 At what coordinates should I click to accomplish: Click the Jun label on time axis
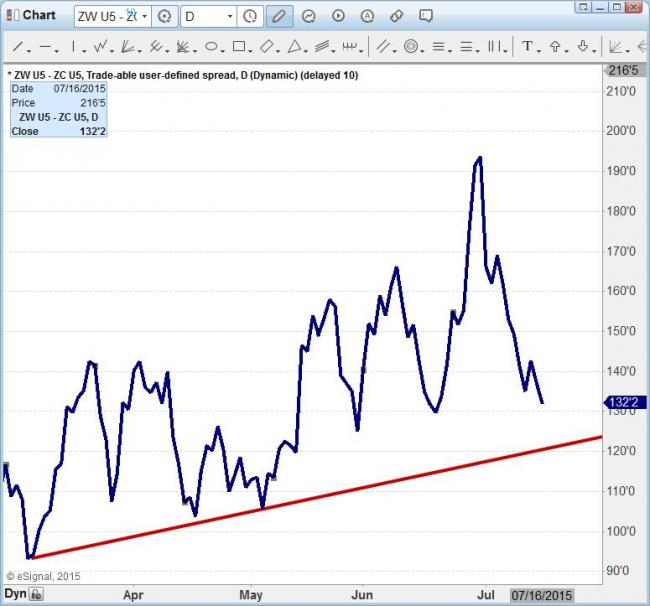(362, 595)
